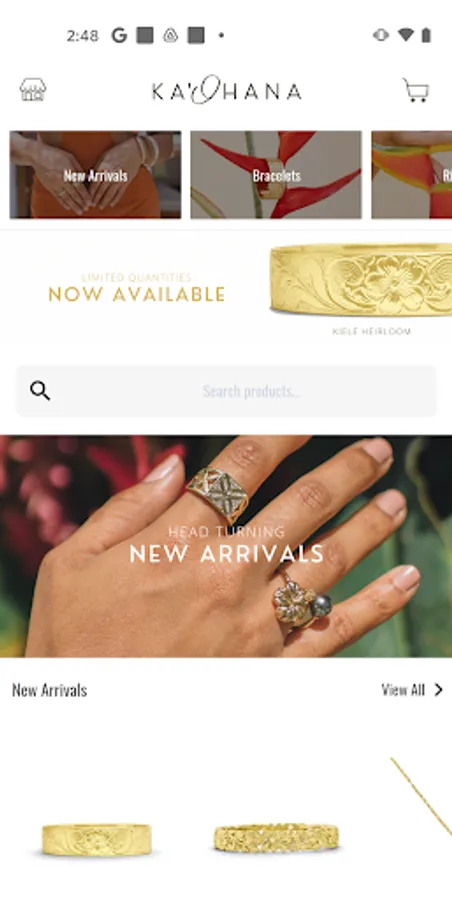Image resolution: width=452 pixels, height=900 pixels.
Task: Open the Bracelets category tile
Action: pos(276,174)
